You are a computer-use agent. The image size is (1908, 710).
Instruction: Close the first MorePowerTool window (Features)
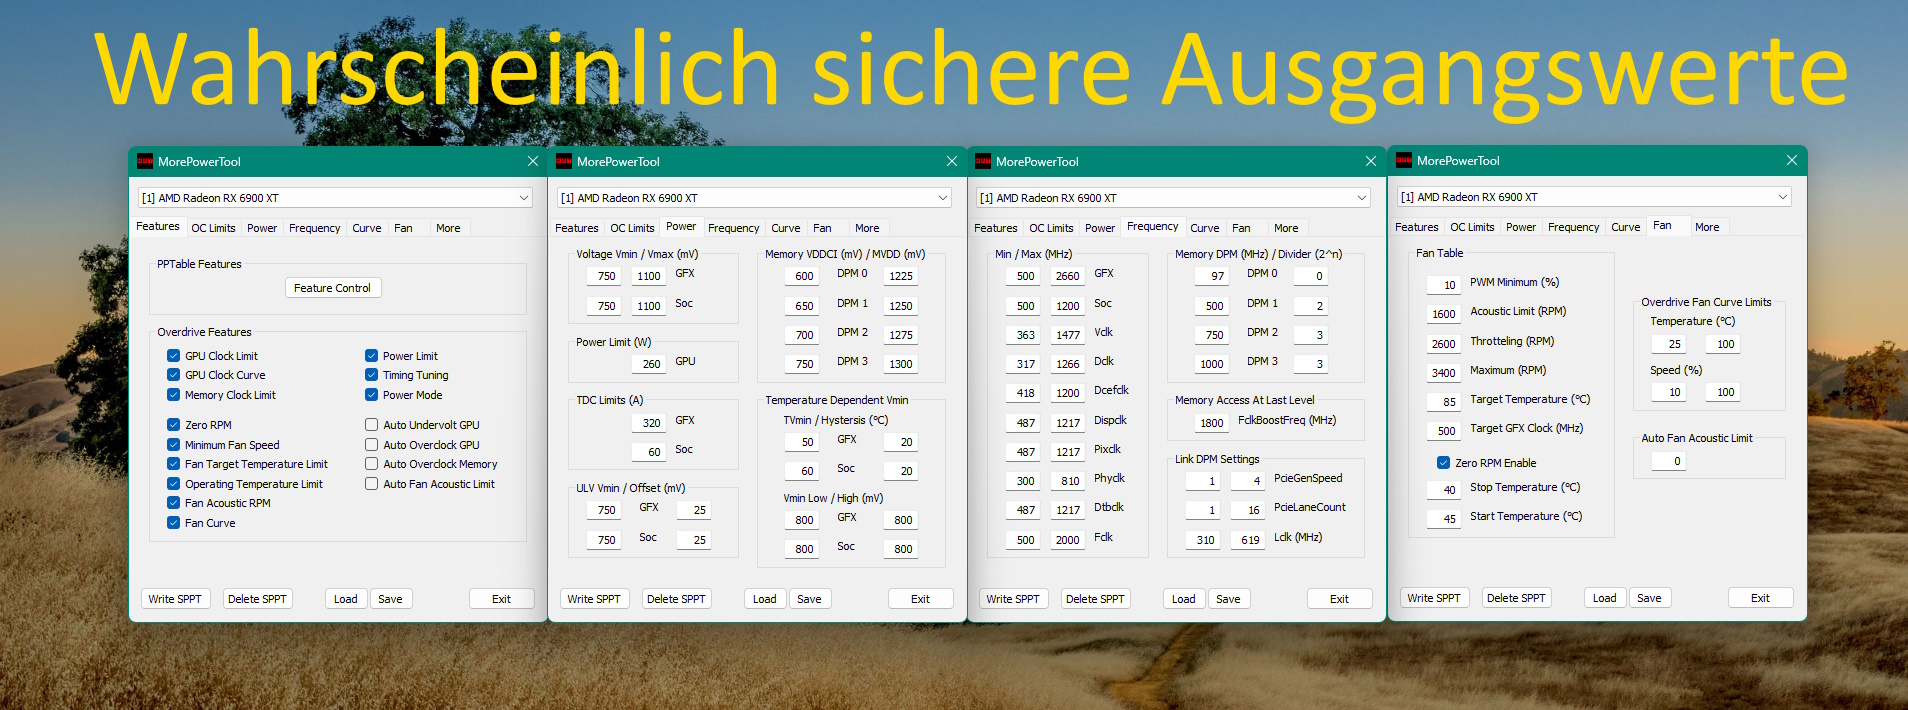(533, 161)
